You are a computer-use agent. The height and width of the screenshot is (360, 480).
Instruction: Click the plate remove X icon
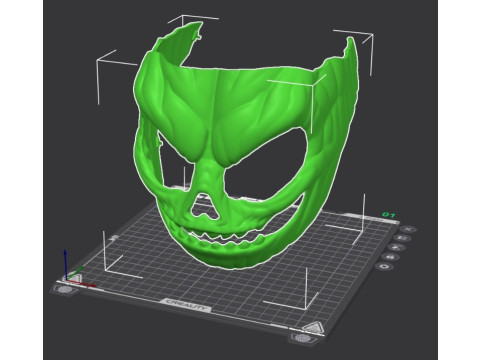(x=408, y=229)
